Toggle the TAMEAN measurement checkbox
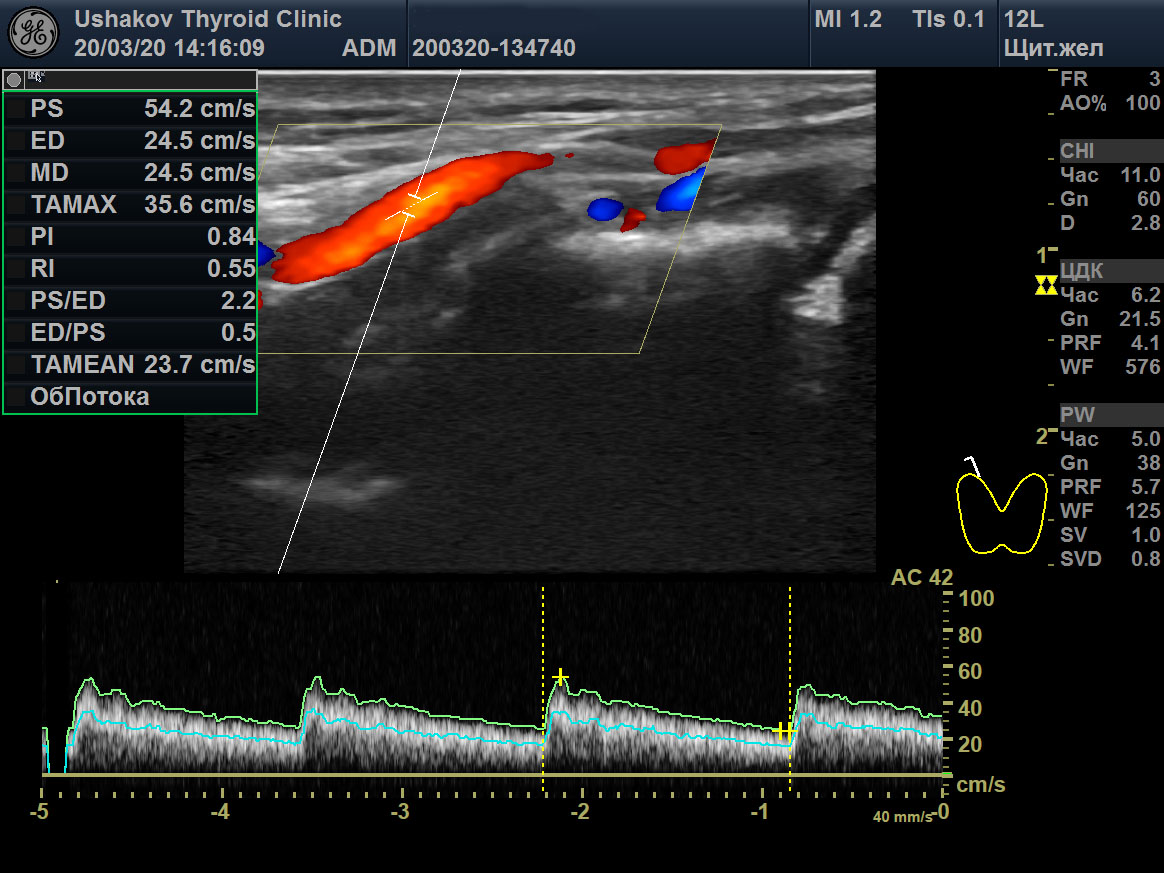Image resolution: width=1164 pixels, height=873 pixels. (14, 365)
